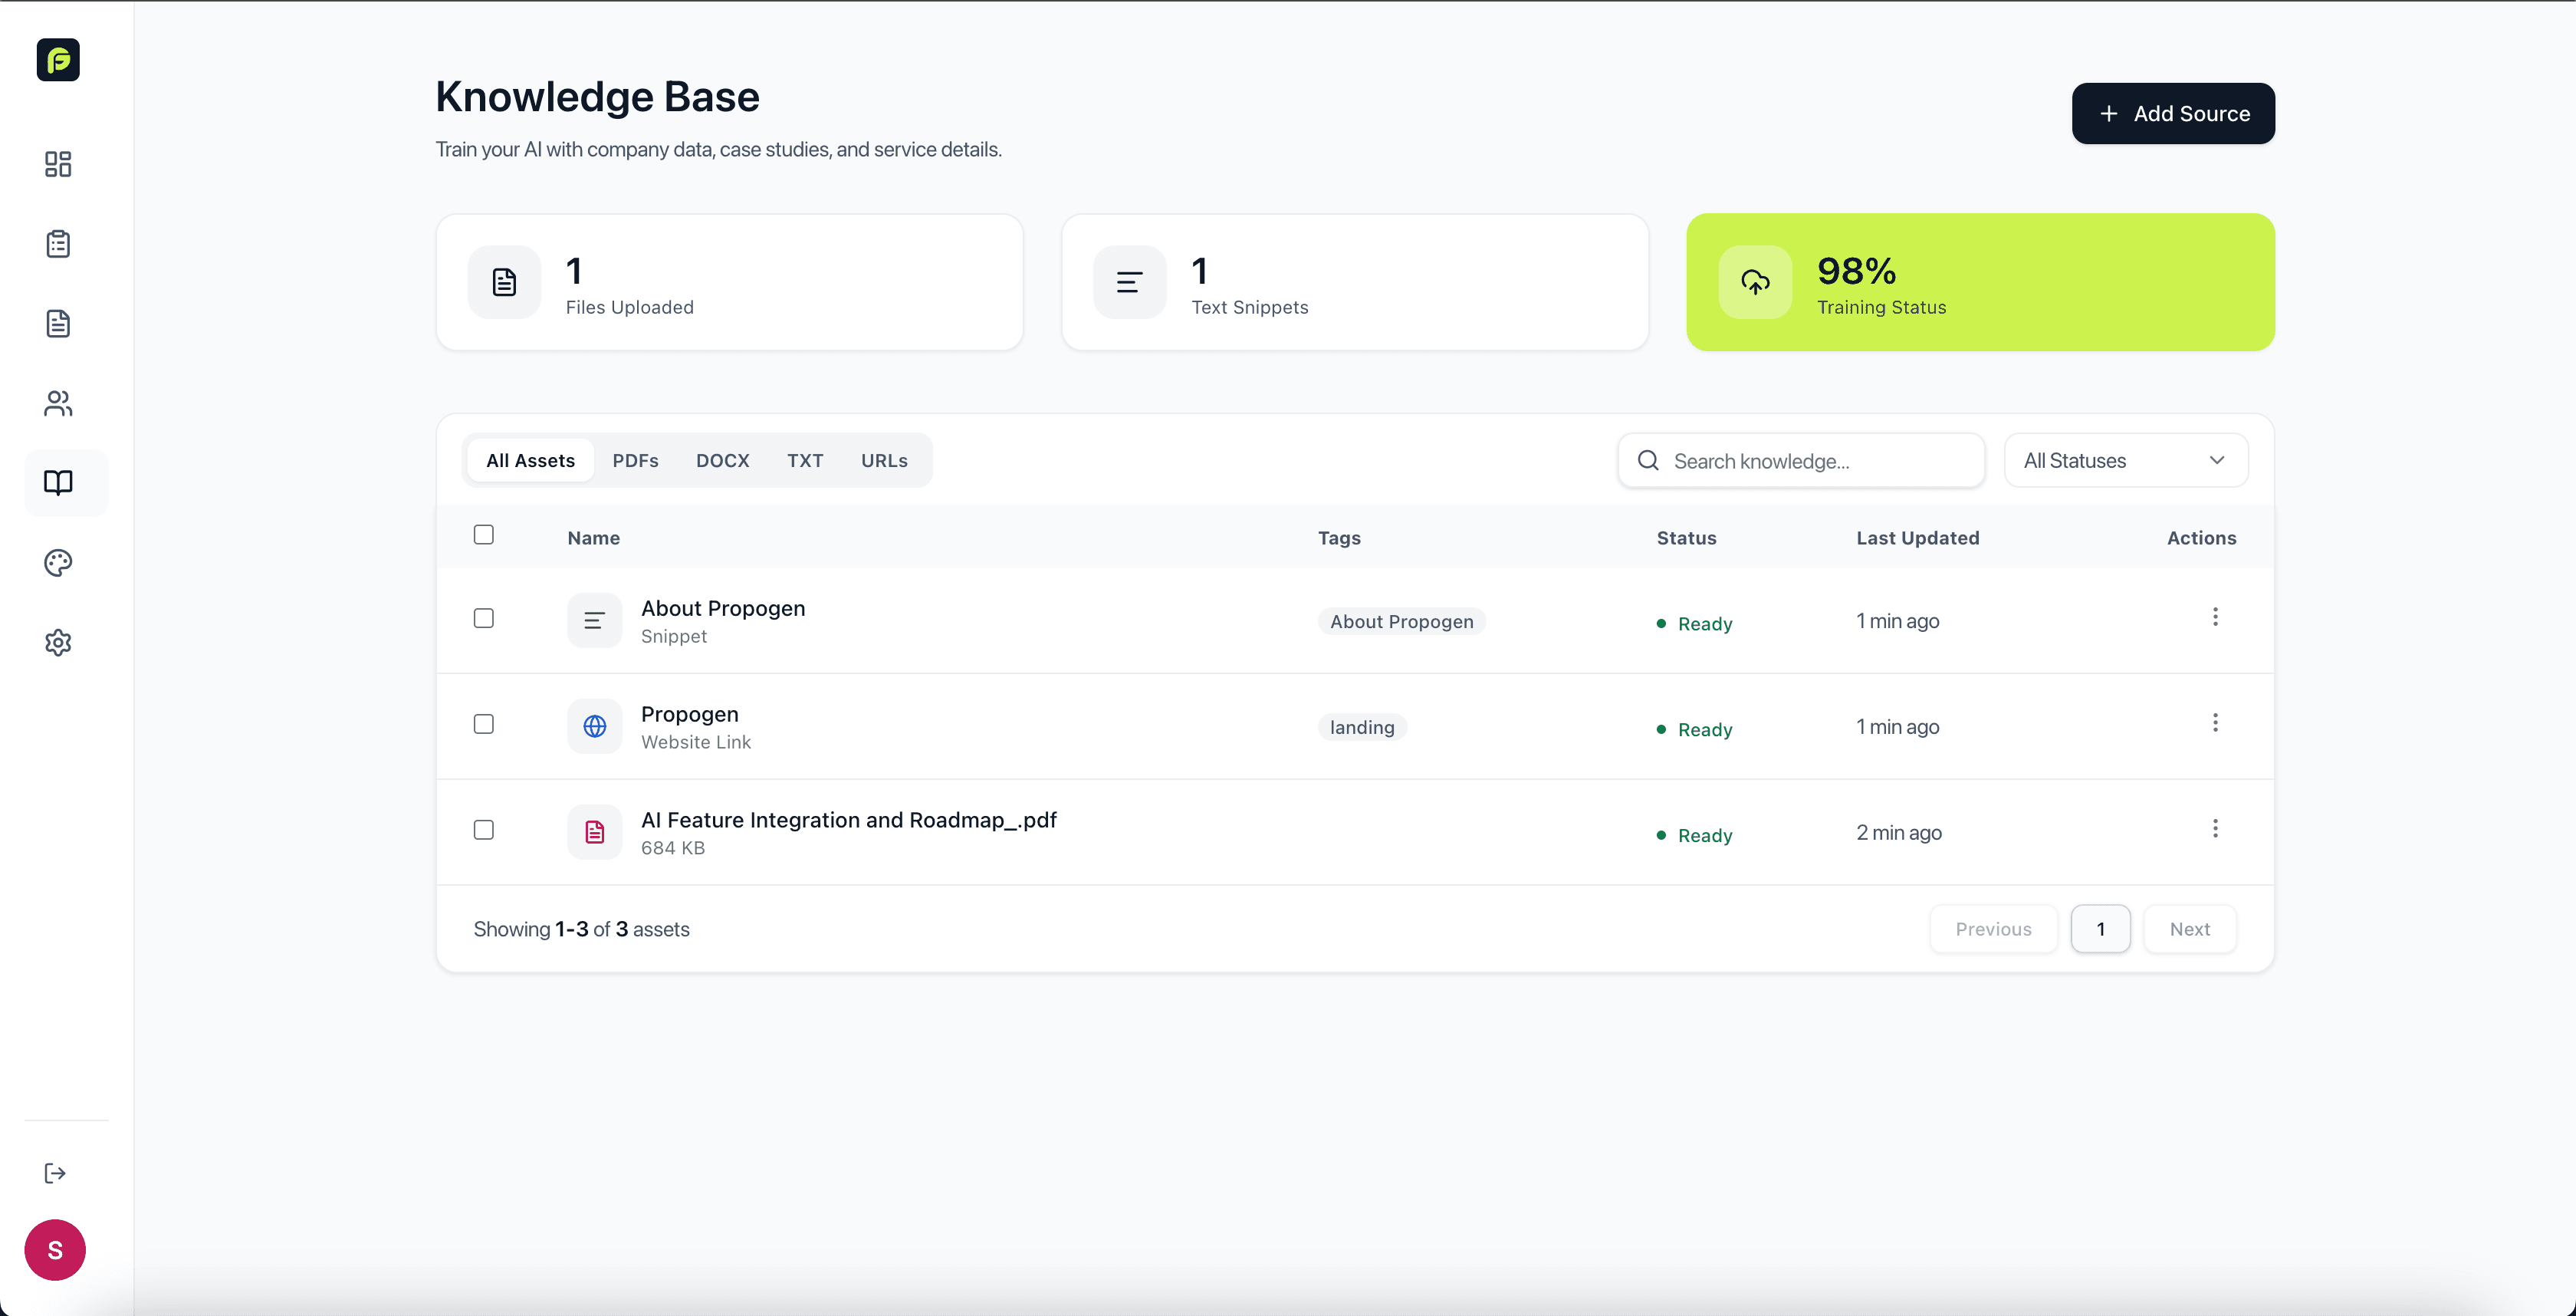This screenshot has width=2576, height=1316.
Task: Select the URLs filter tab
Action: point(883,460)
